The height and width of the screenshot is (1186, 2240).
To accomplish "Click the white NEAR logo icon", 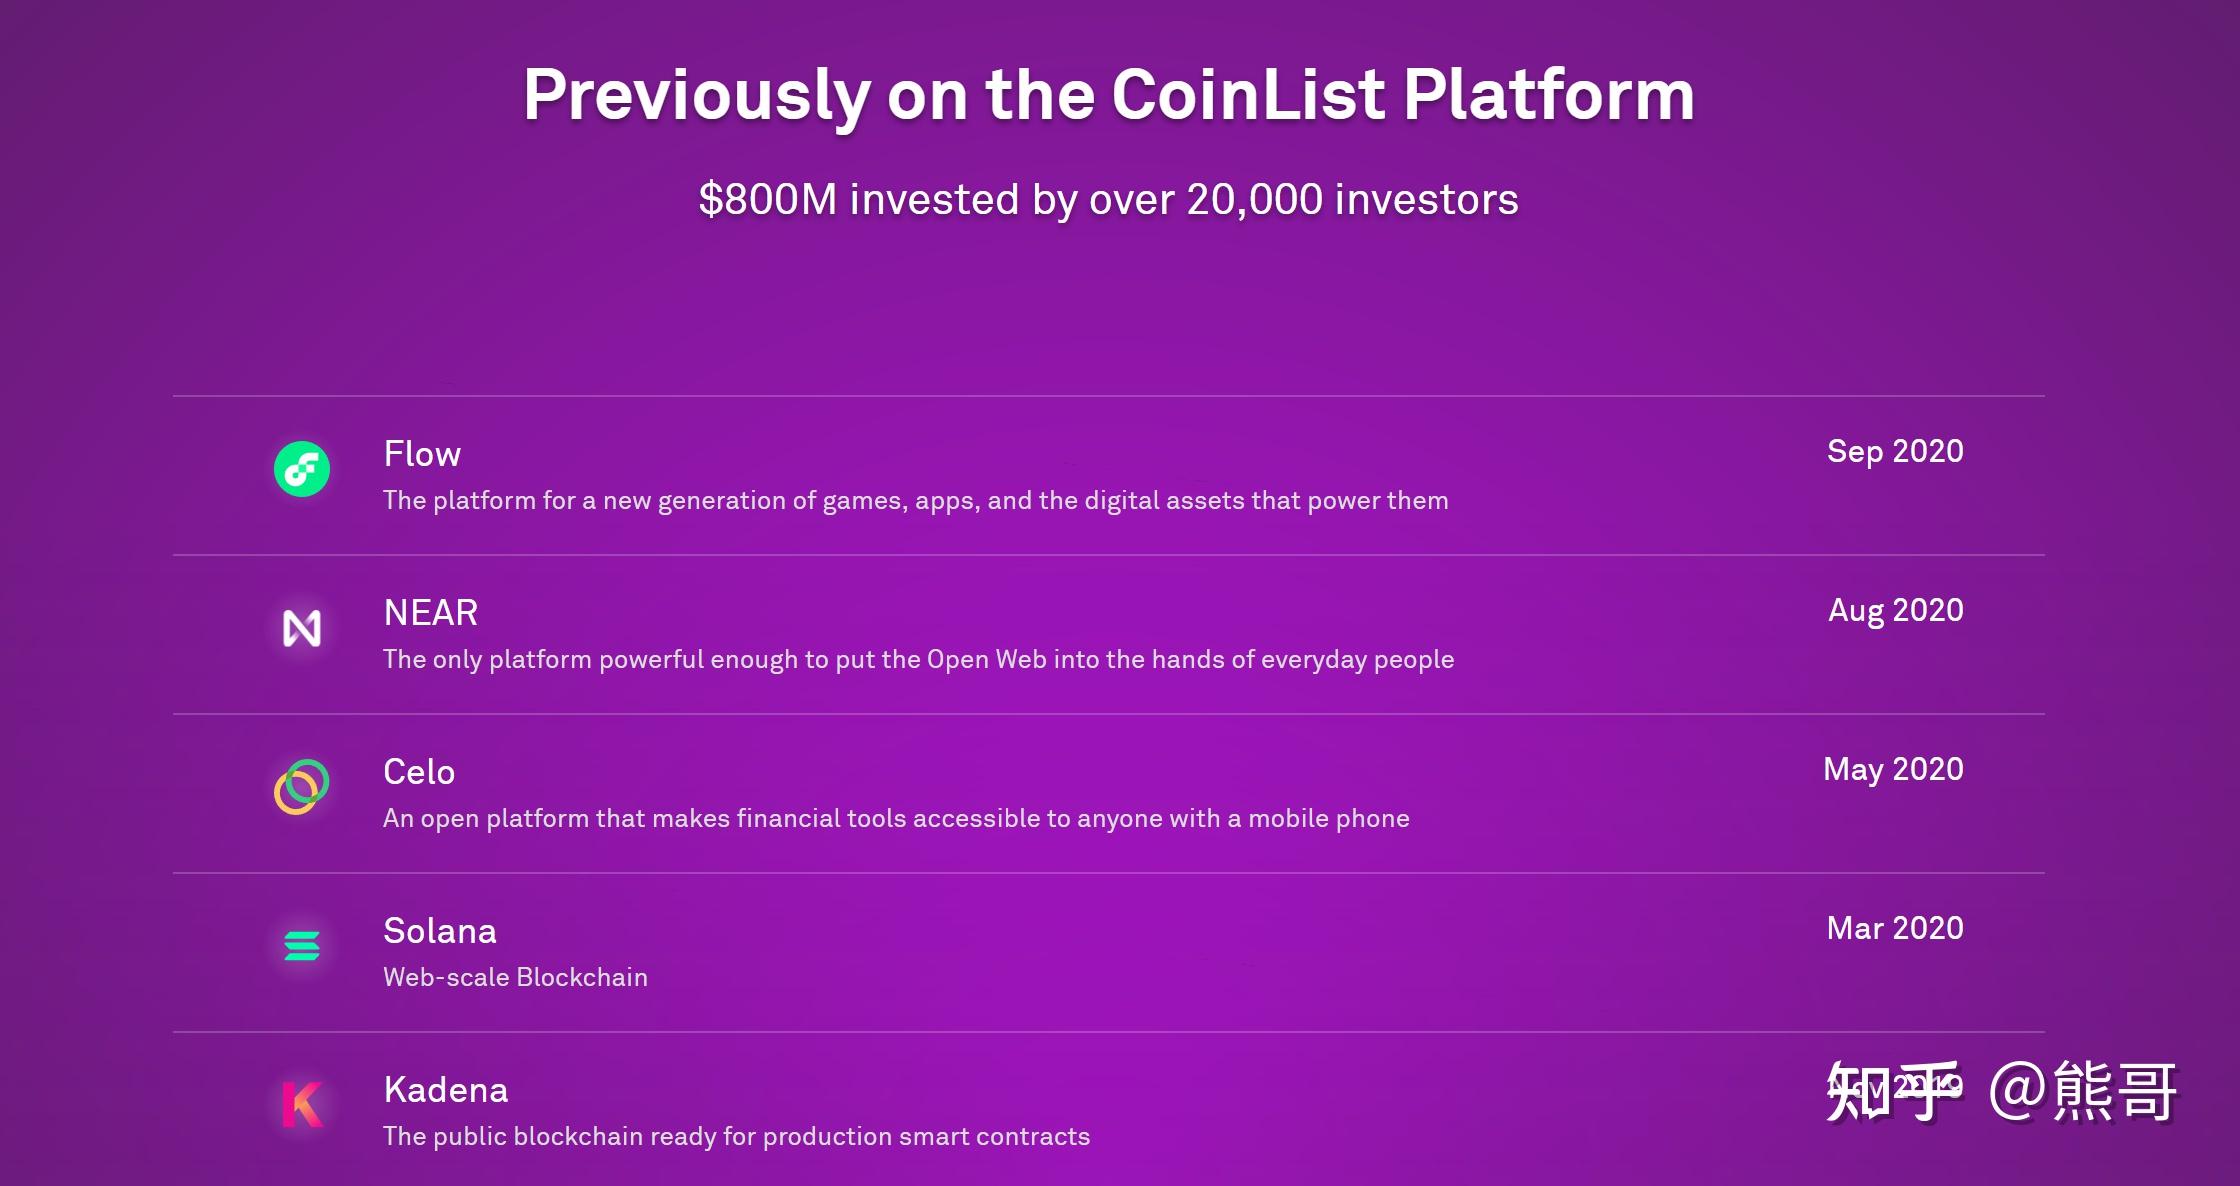I will pyautogui.click(x=302, y=628).
